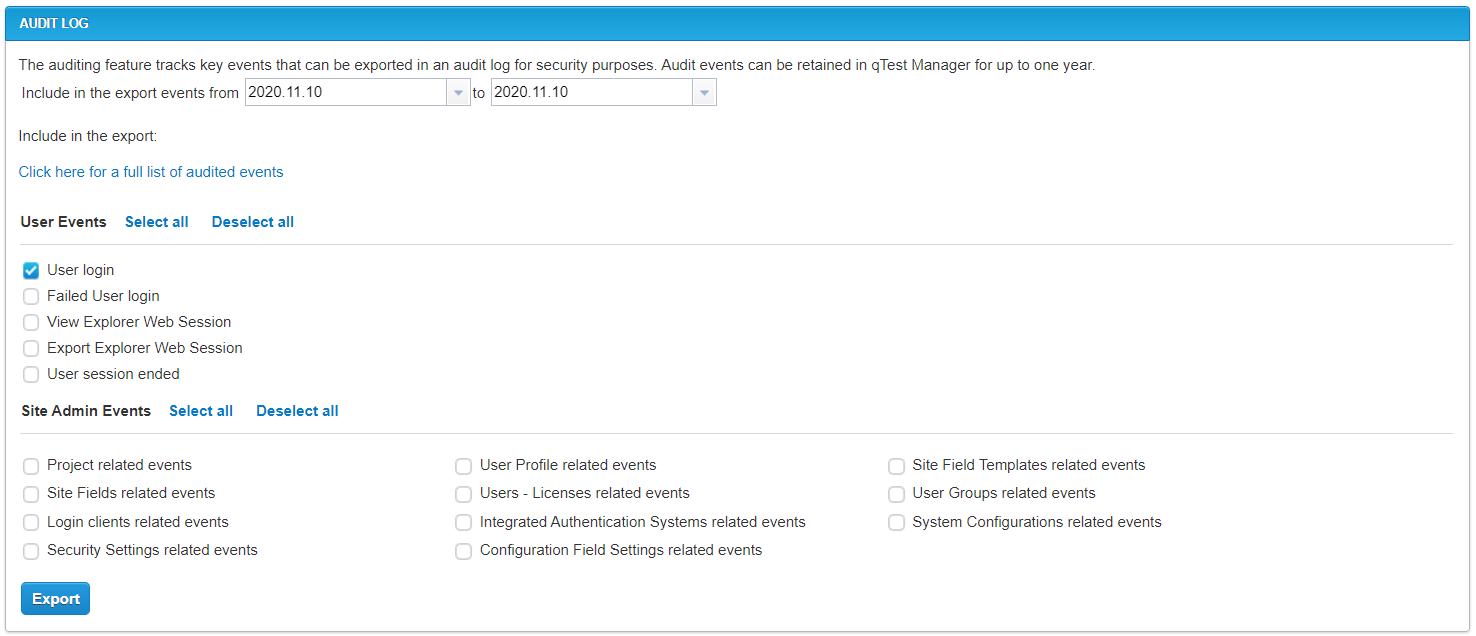Check Site Fields related events
The width and height of the screenshot is (1476, 636).
(x=30, y=493)
